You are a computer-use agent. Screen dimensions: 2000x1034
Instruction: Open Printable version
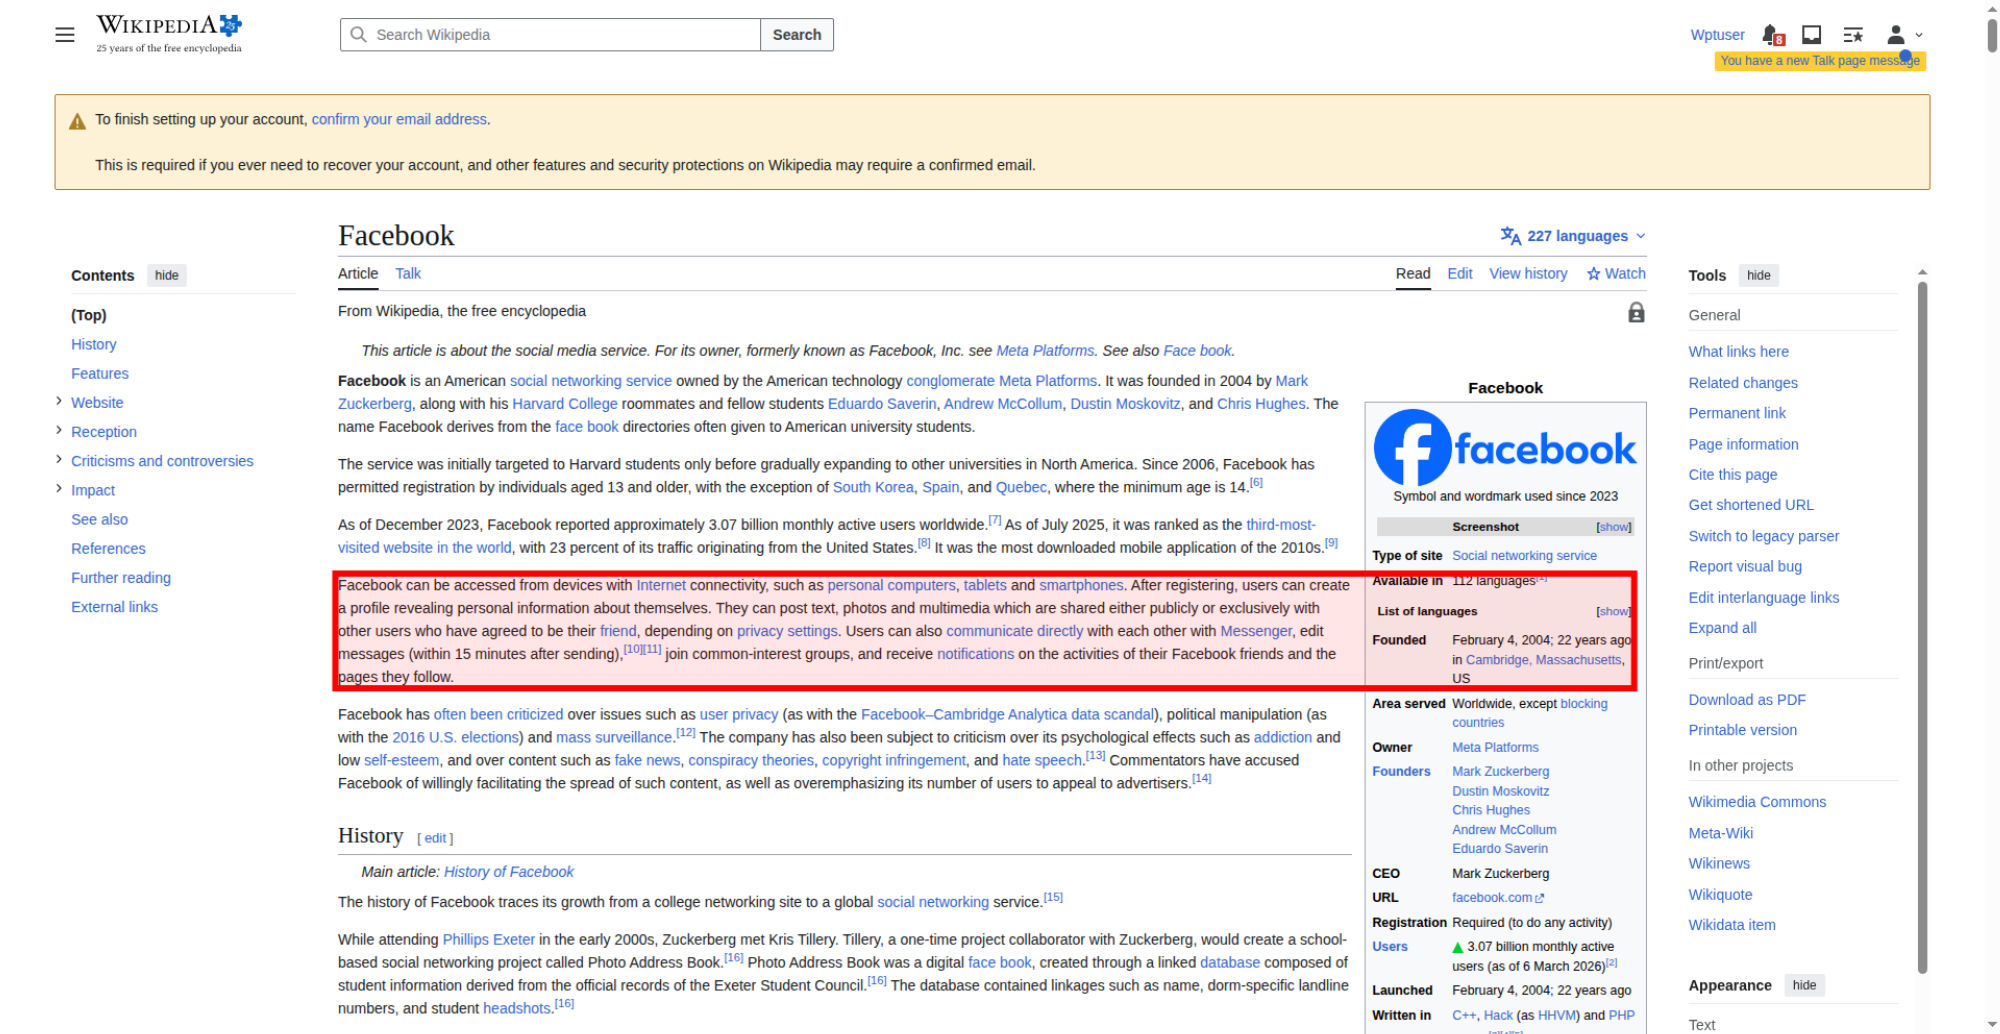pos(1743,730)
